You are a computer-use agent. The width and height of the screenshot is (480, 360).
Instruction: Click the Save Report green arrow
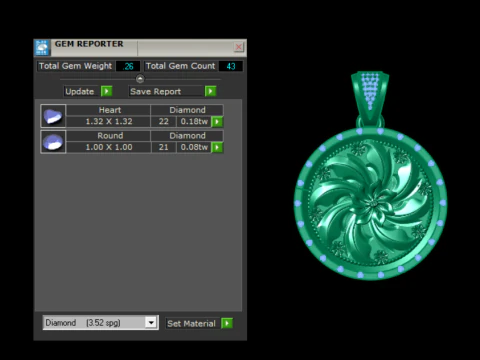pyautogui.click(x=210, y=91)
